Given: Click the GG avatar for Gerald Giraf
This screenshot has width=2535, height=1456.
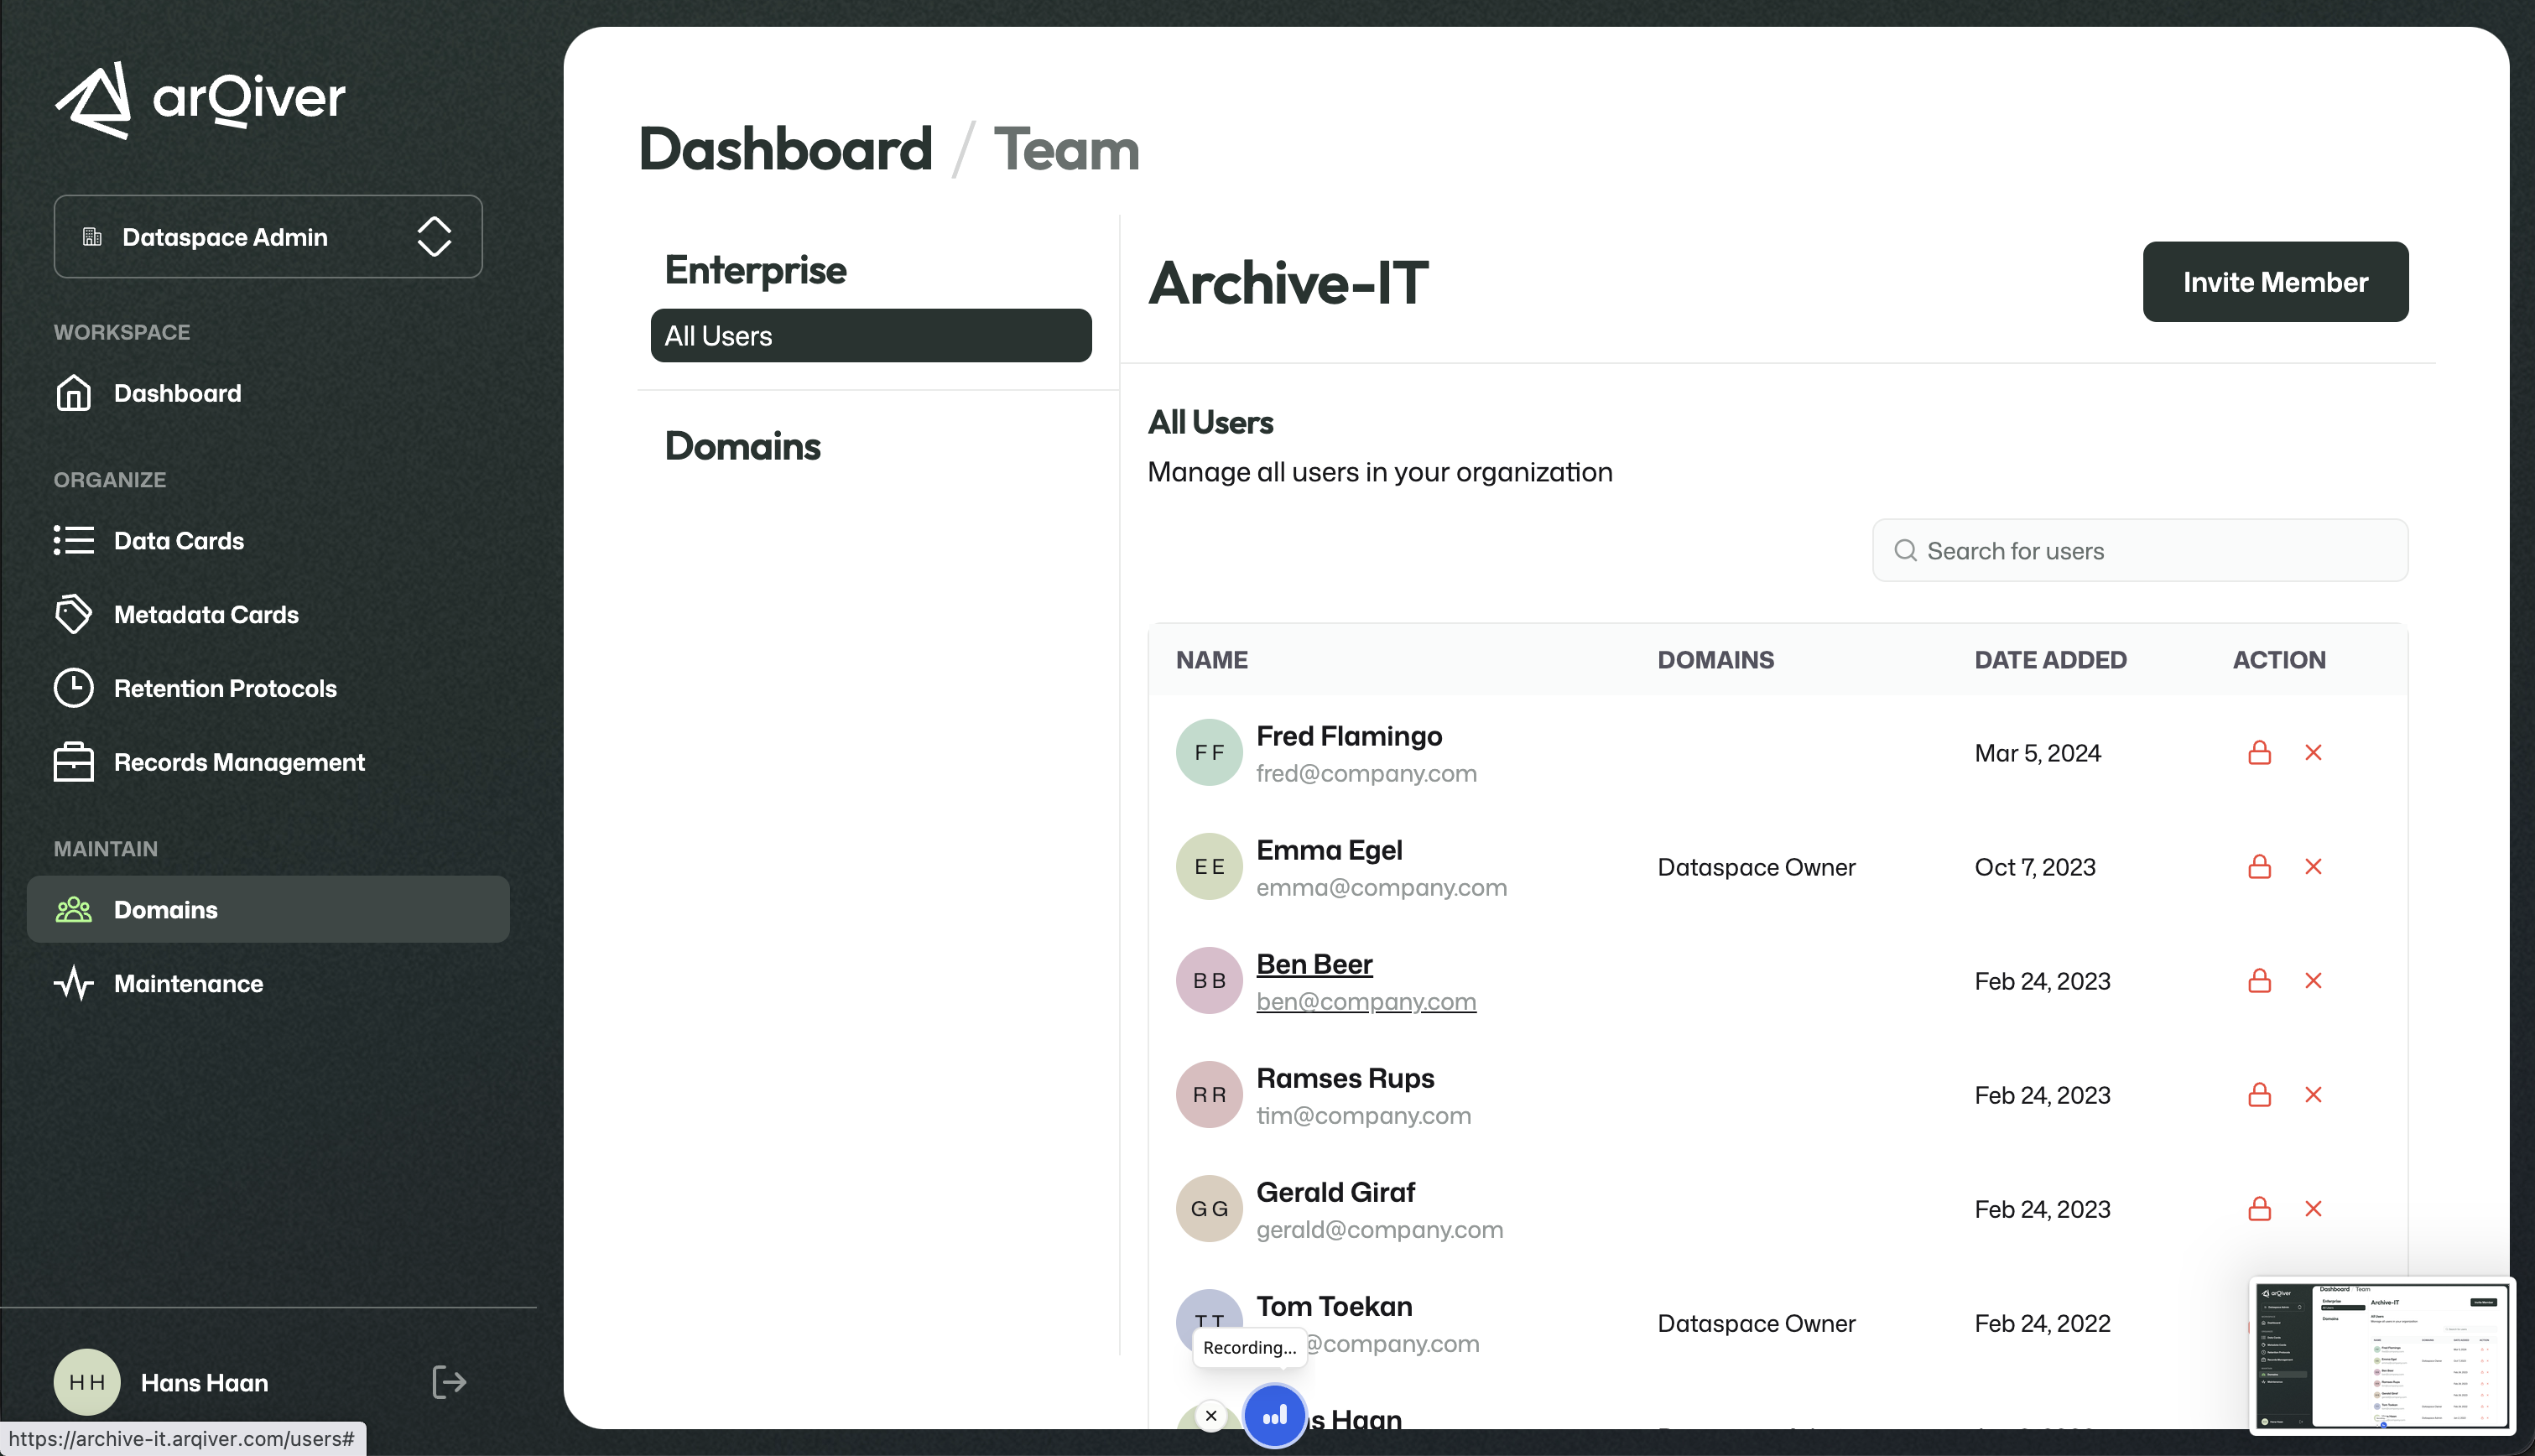Looking at the screenshot, I should coord(1209,1209).
